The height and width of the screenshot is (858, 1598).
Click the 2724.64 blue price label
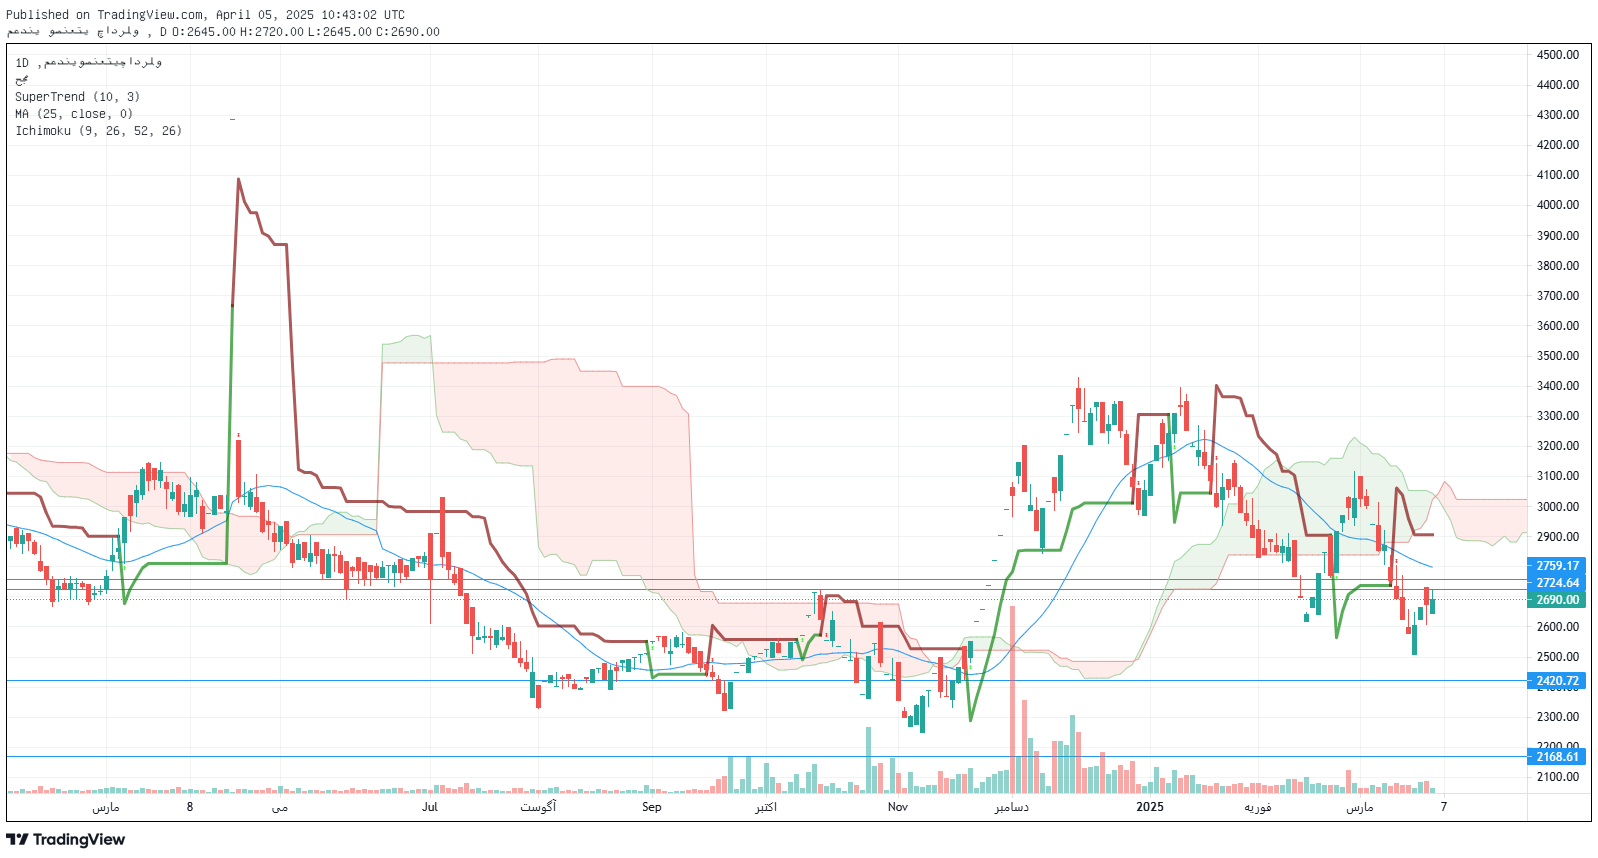[1557, 583]
